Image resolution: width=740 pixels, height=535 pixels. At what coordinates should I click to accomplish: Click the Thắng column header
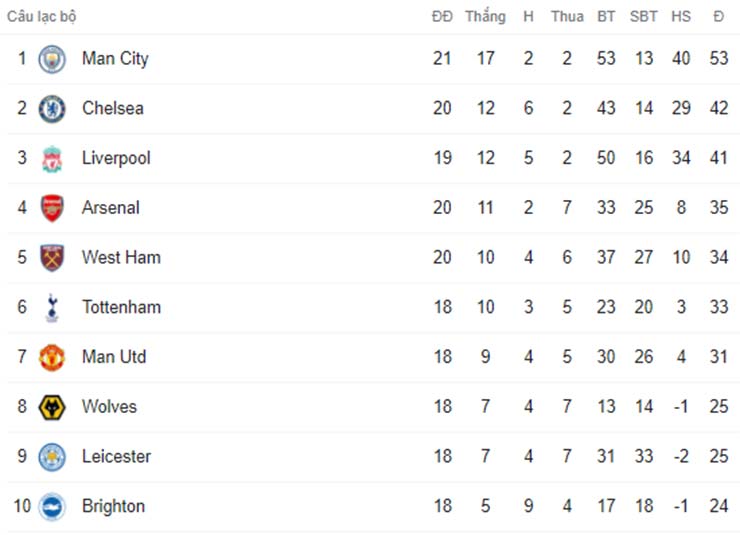coord(485,17)
